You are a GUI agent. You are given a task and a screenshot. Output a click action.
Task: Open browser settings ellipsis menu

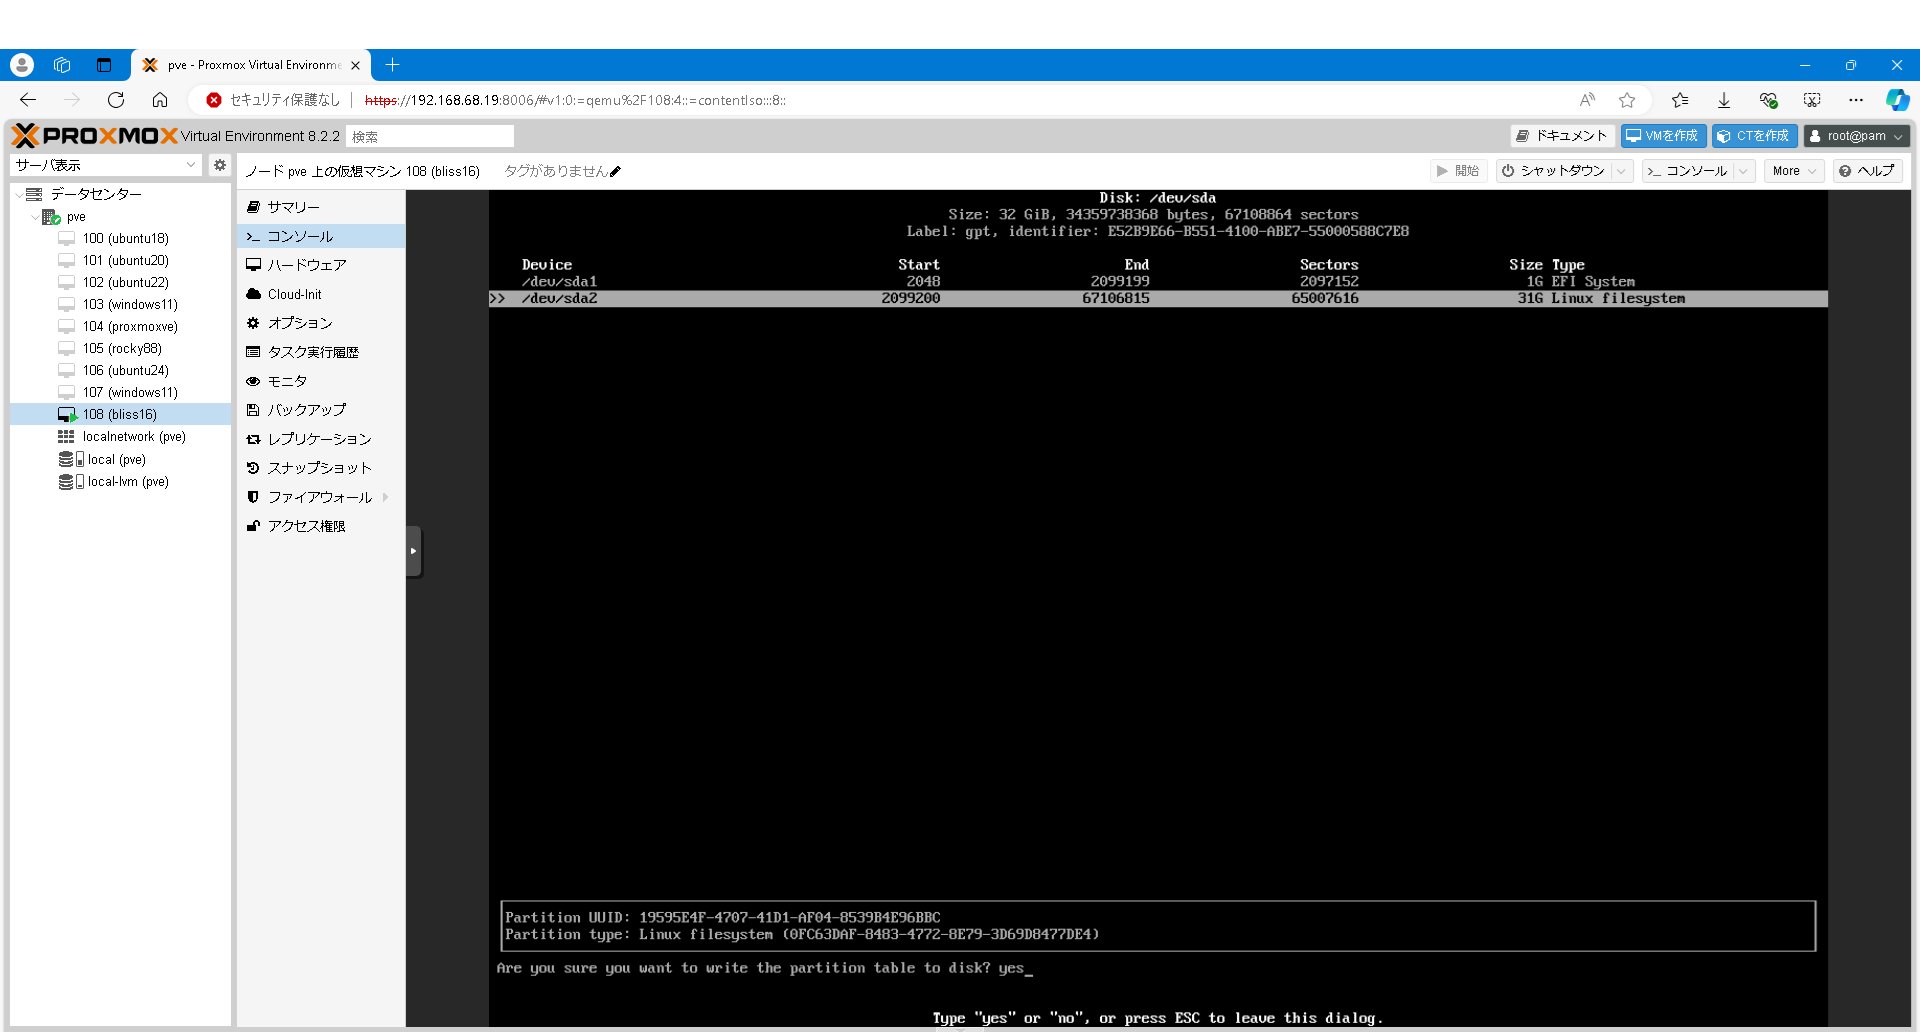(x=1856, y=100)
